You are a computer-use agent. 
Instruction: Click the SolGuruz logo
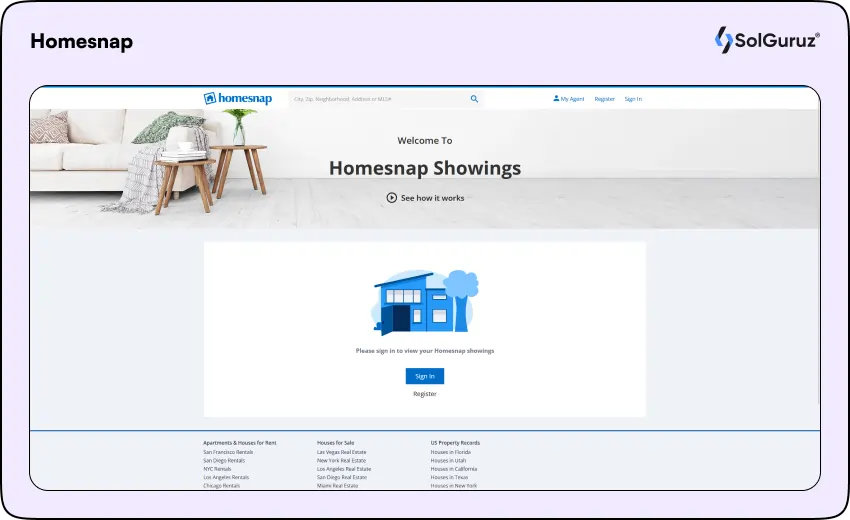pyautogui.click(x=767, y=40)
